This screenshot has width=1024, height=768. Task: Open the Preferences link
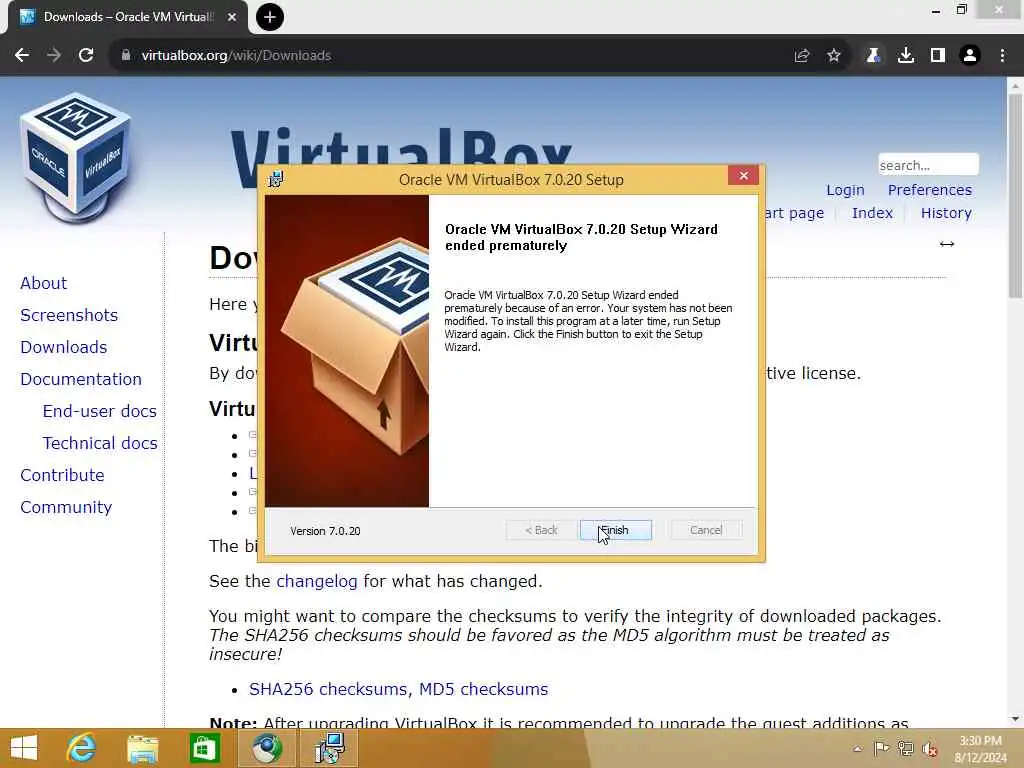pyautogui.click(x=929, y=190)
